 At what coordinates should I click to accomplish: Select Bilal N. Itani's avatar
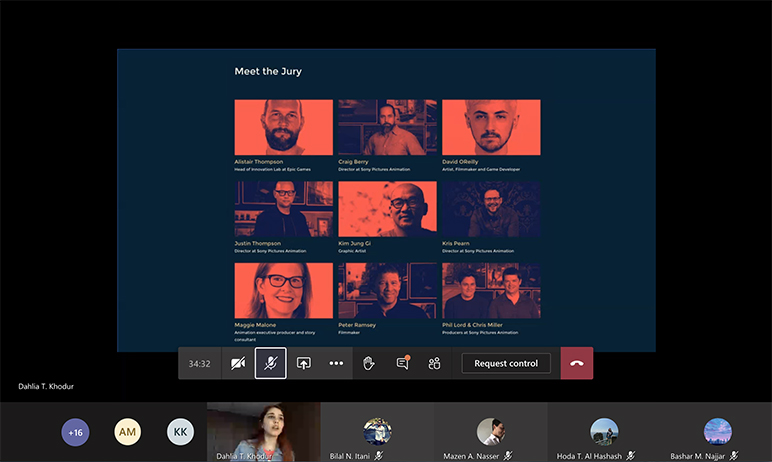point(377,431)
